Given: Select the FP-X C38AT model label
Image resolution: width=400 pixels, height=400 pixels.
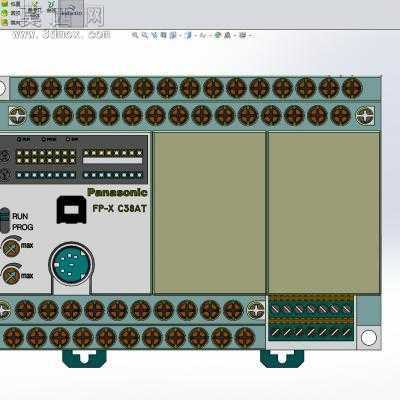Looking at the screenshot, I should 119,209.
